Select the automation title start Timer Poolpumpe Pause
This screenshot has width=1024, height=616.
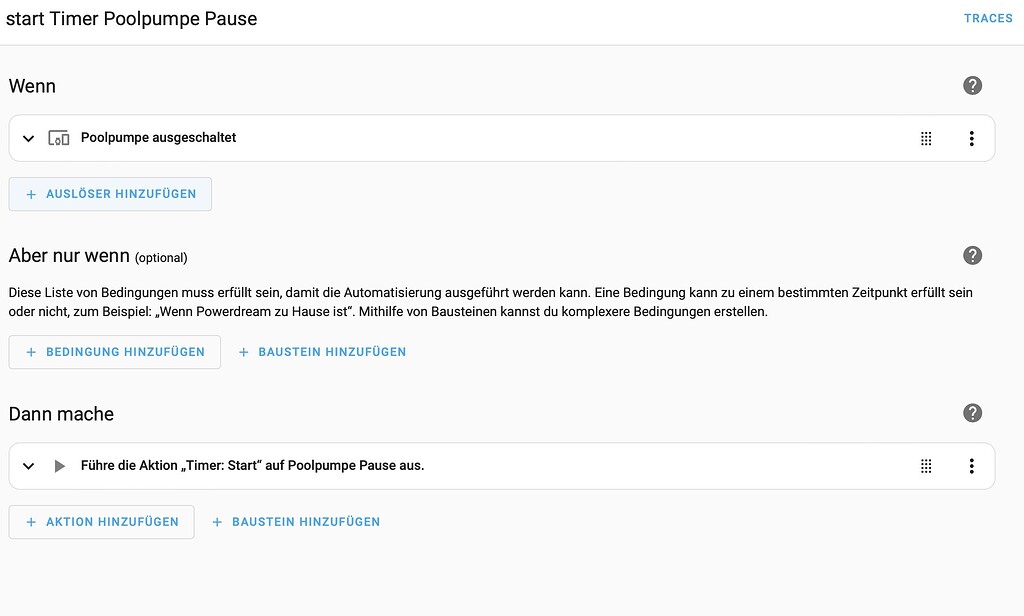point(131,18)
